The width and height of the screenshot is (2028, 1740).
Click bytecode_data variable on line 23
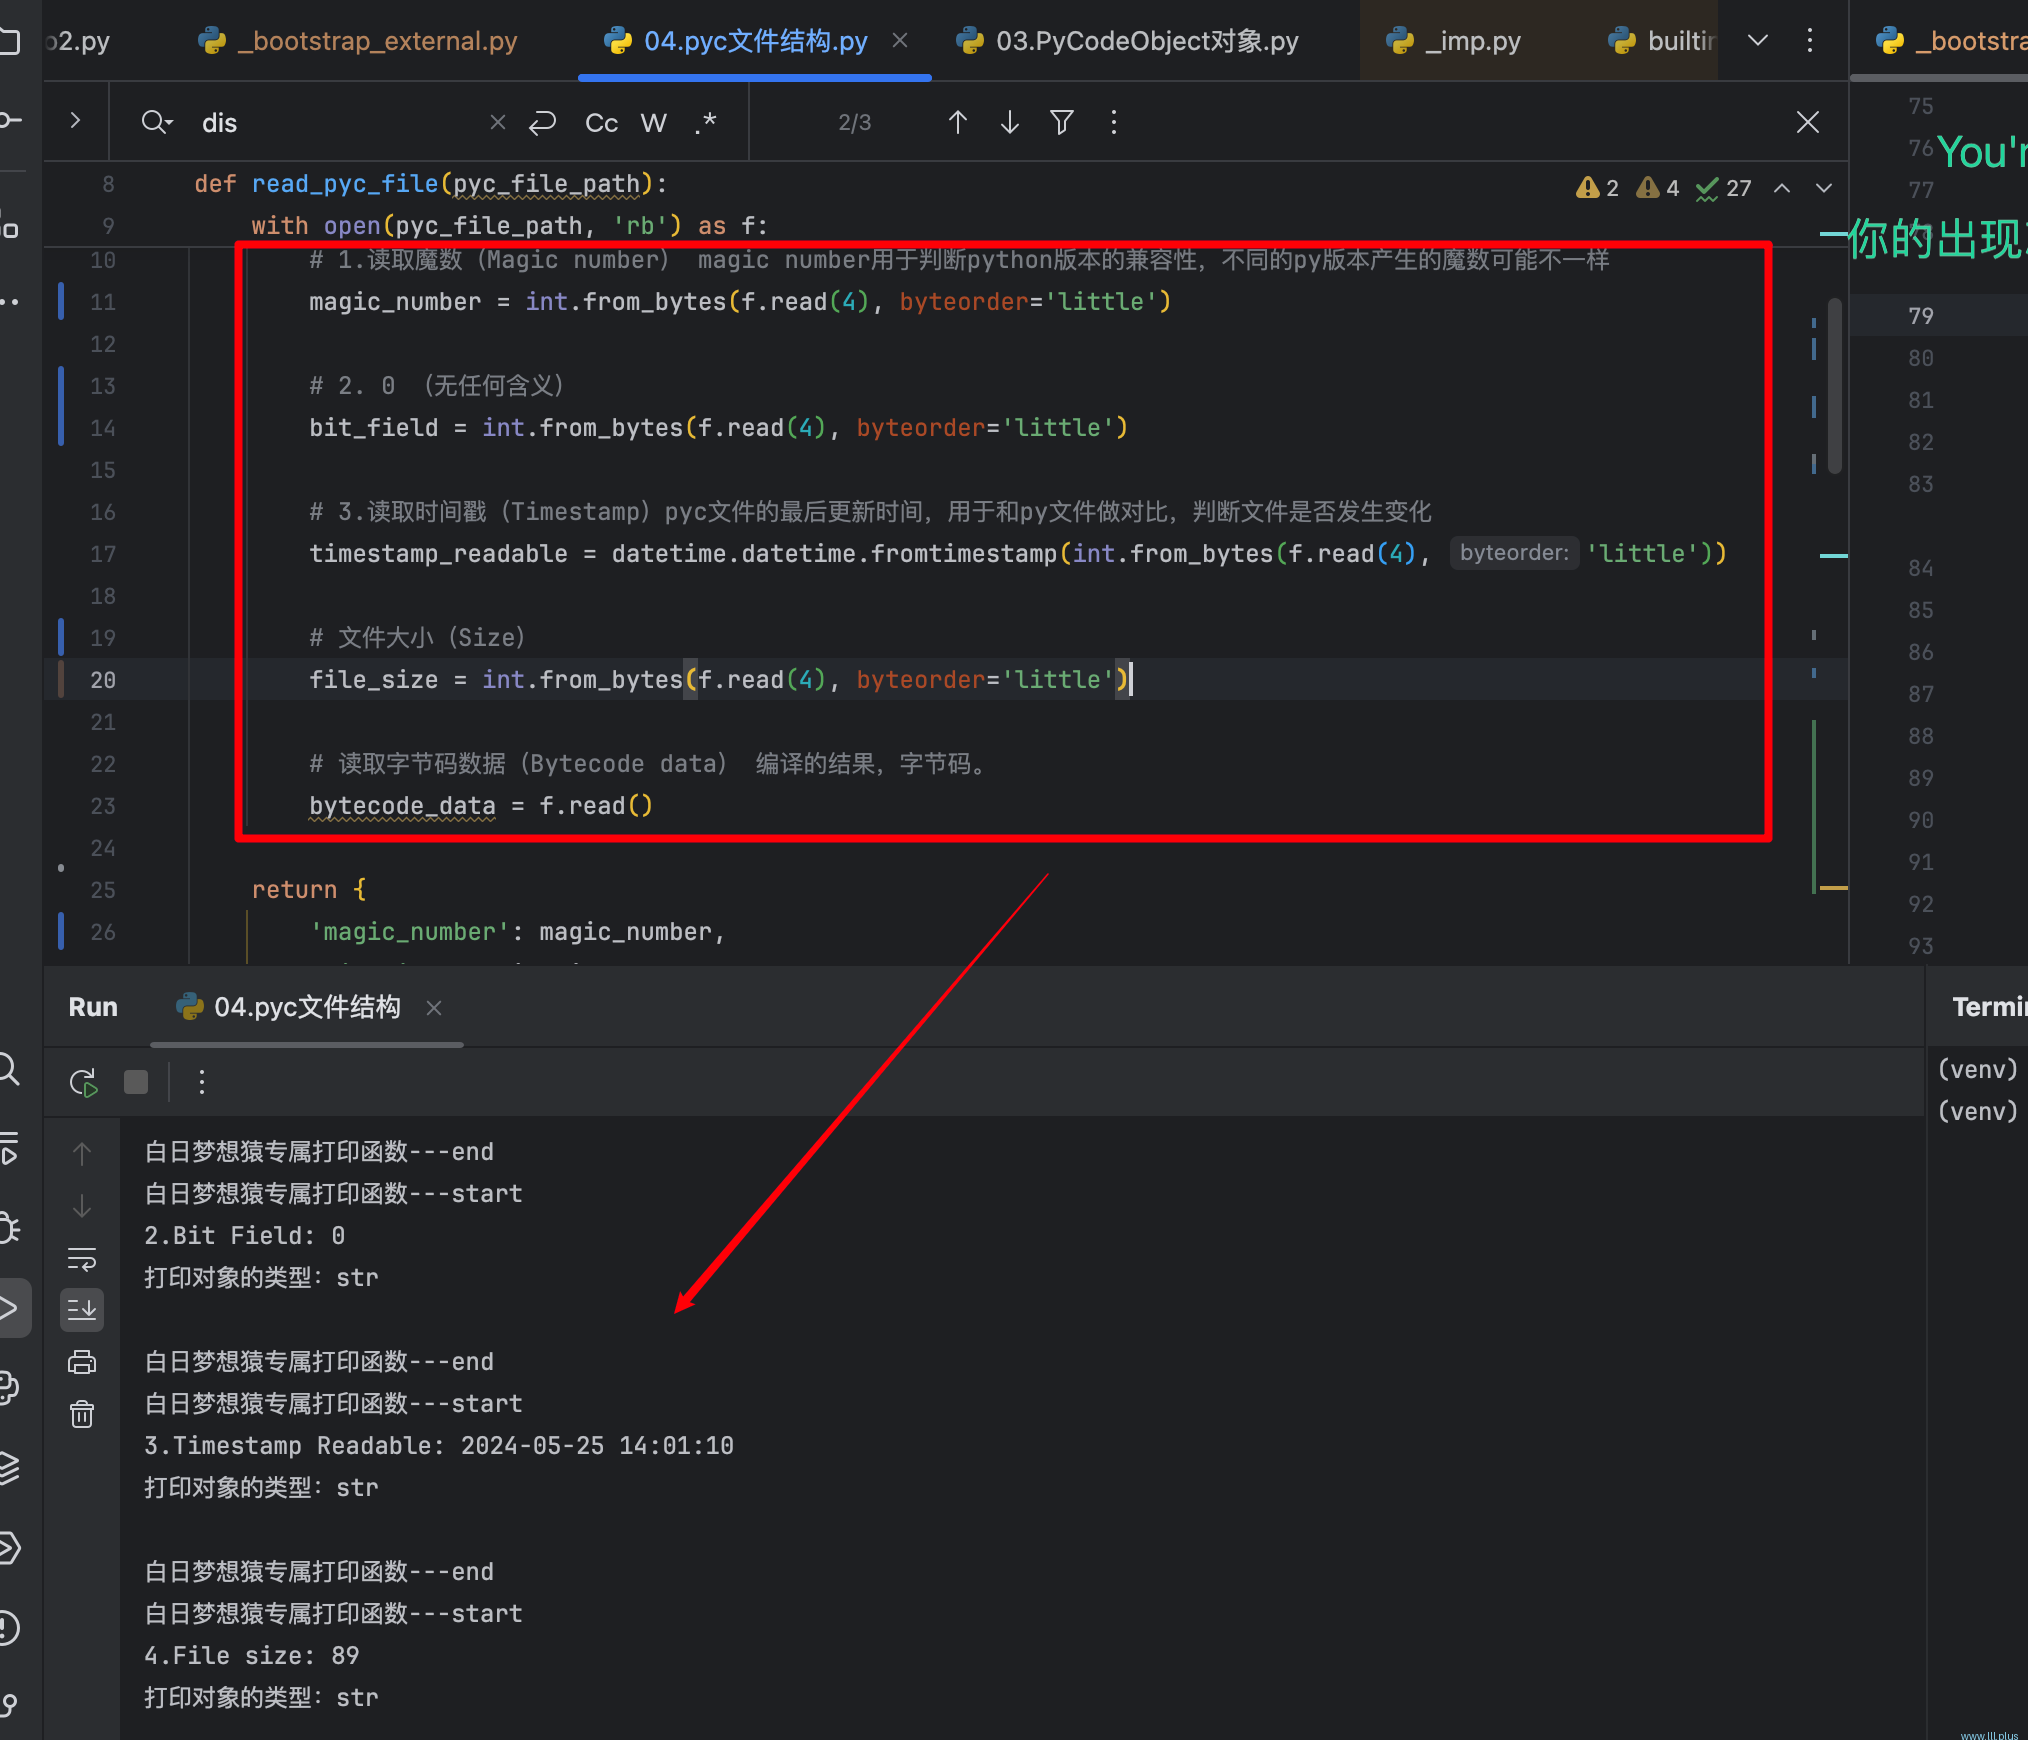pos(402,806)
